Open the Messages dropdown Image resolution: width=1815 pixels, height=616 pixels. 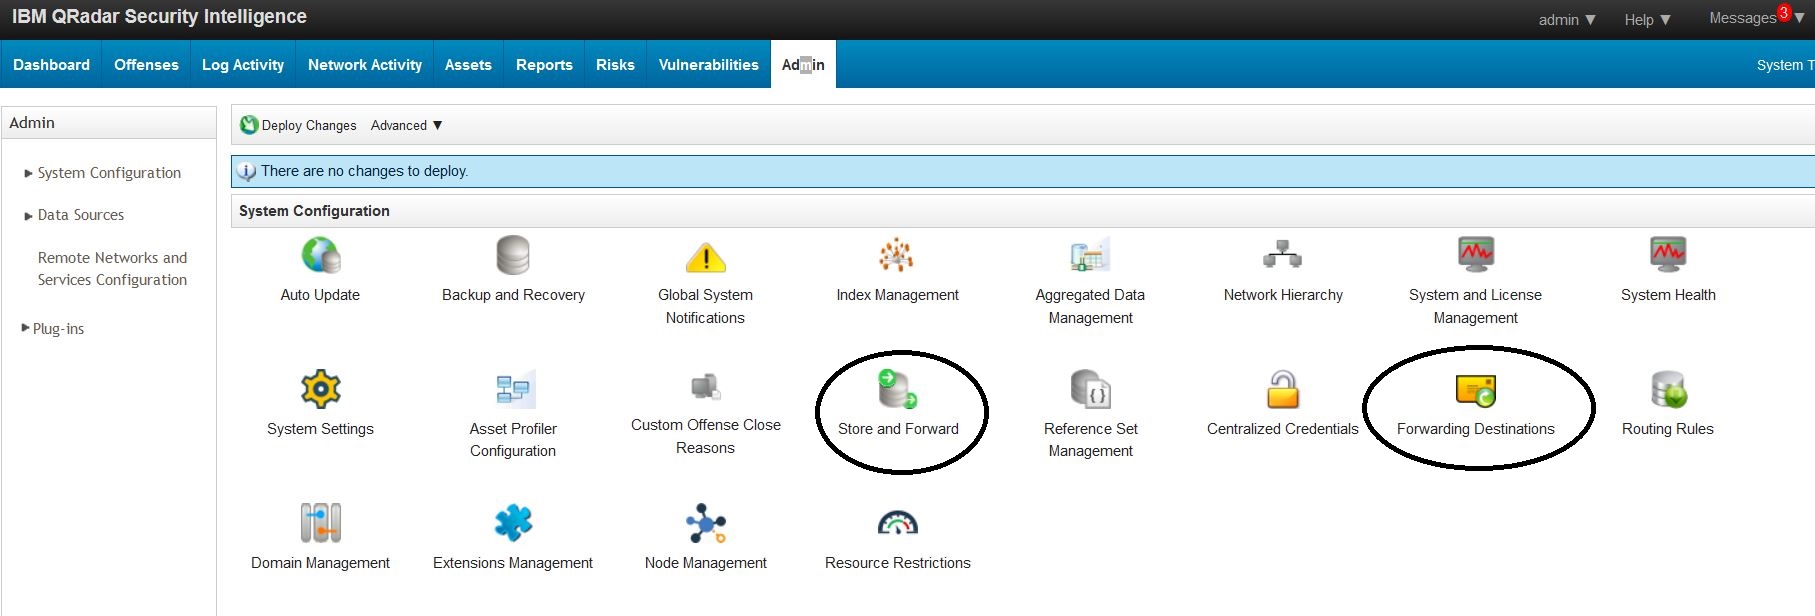pyautogui.click(x=1756, y=18)
